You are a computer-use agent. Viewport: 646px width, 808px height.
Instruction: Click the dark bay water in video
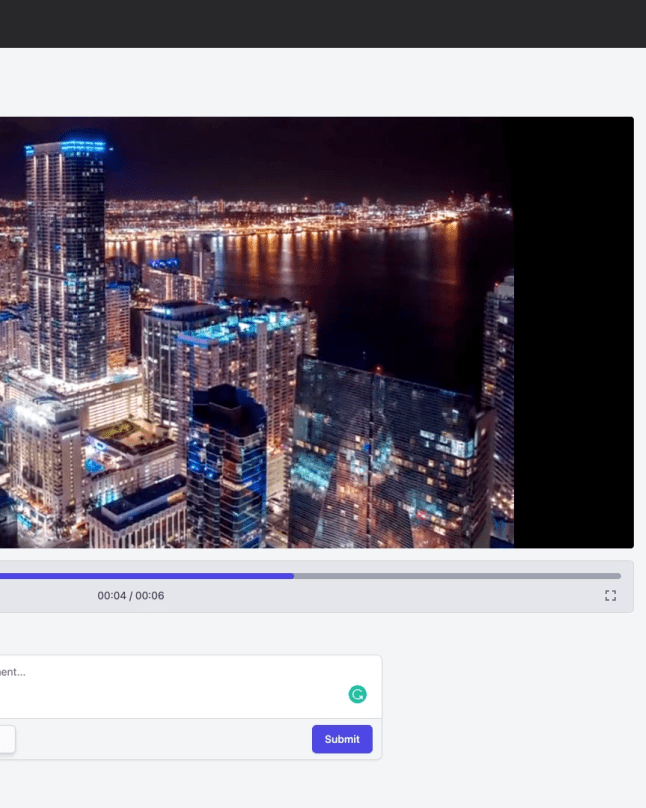[400, 290]
